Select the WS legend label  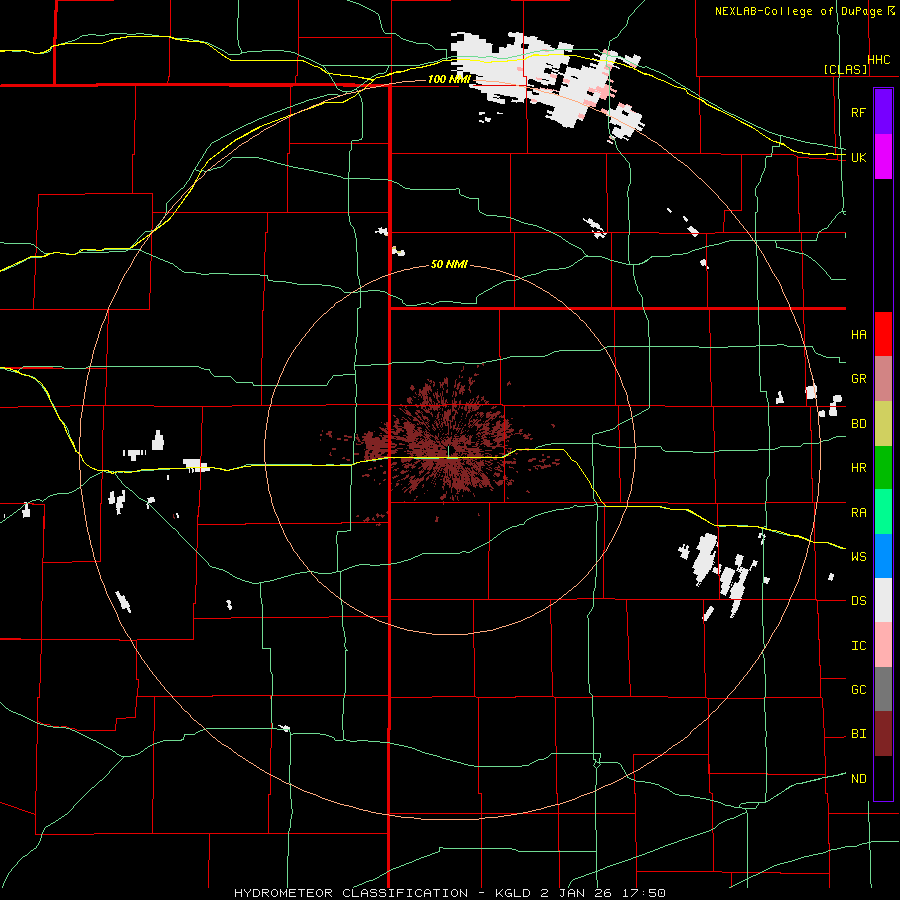858,557
